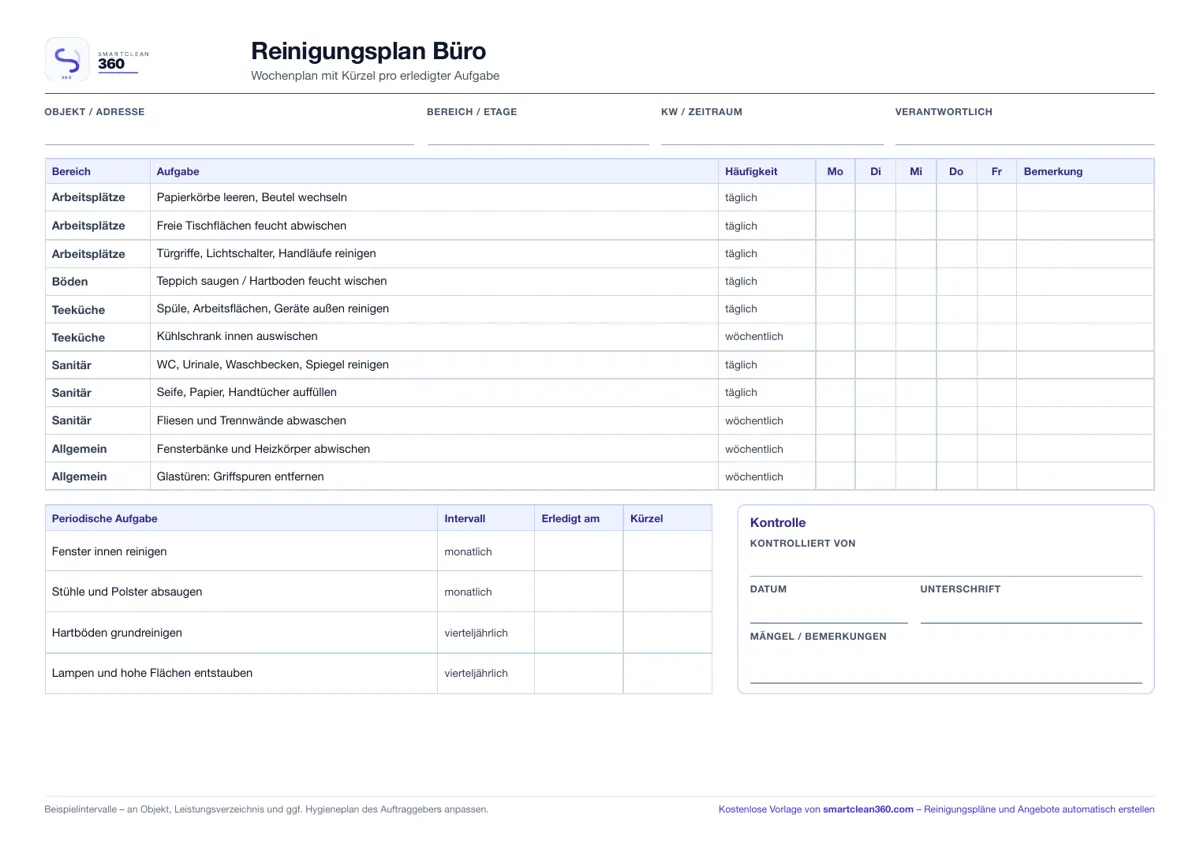1200x848 pixels.
Task: Click the Objekt / Adresse entry line
Action: coord(229,135)
